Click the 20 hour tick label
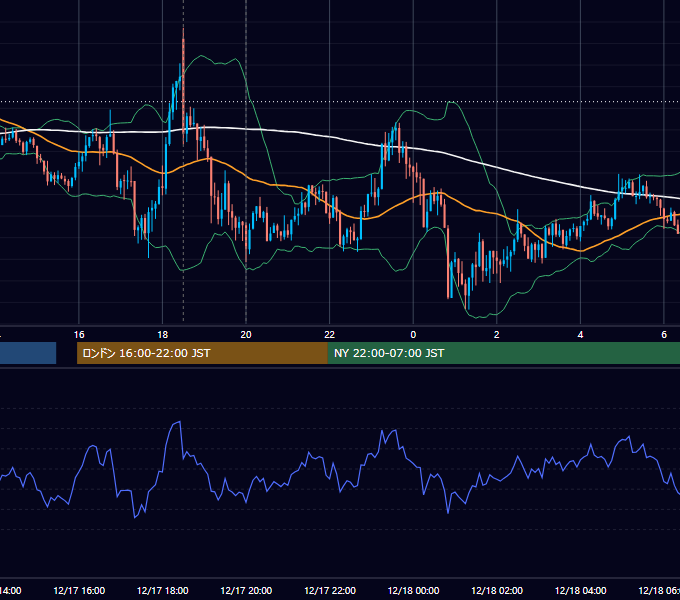The width and height of the screenshot is (680, 600). point(246,335)
